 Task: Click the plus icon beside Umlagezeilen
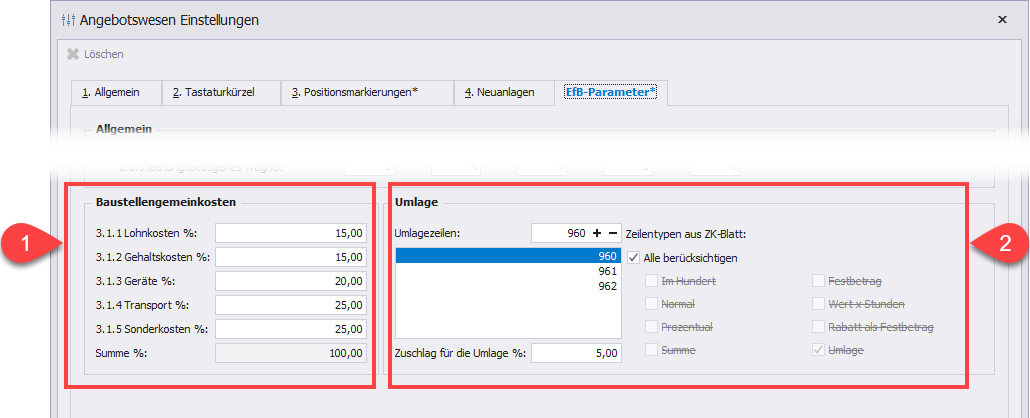[x=598, y=233]
